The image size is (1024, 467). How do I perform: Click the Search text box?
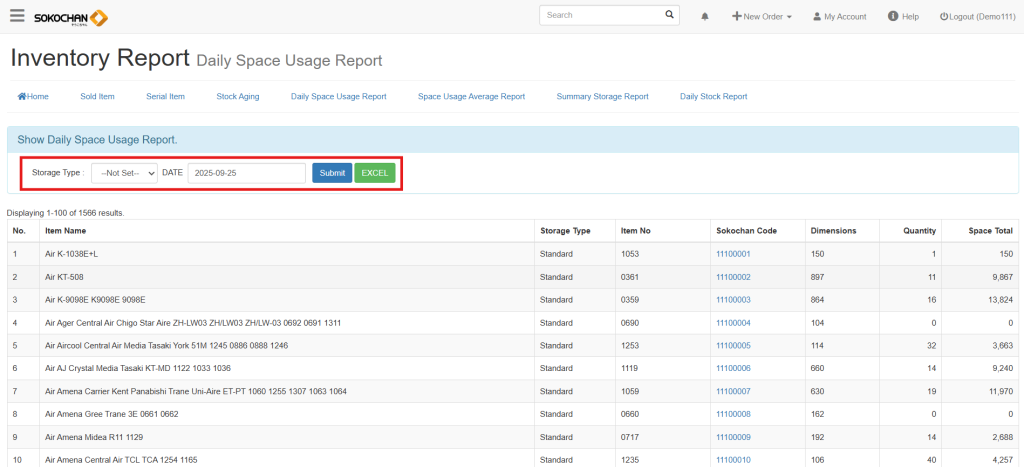coord(600,16)
